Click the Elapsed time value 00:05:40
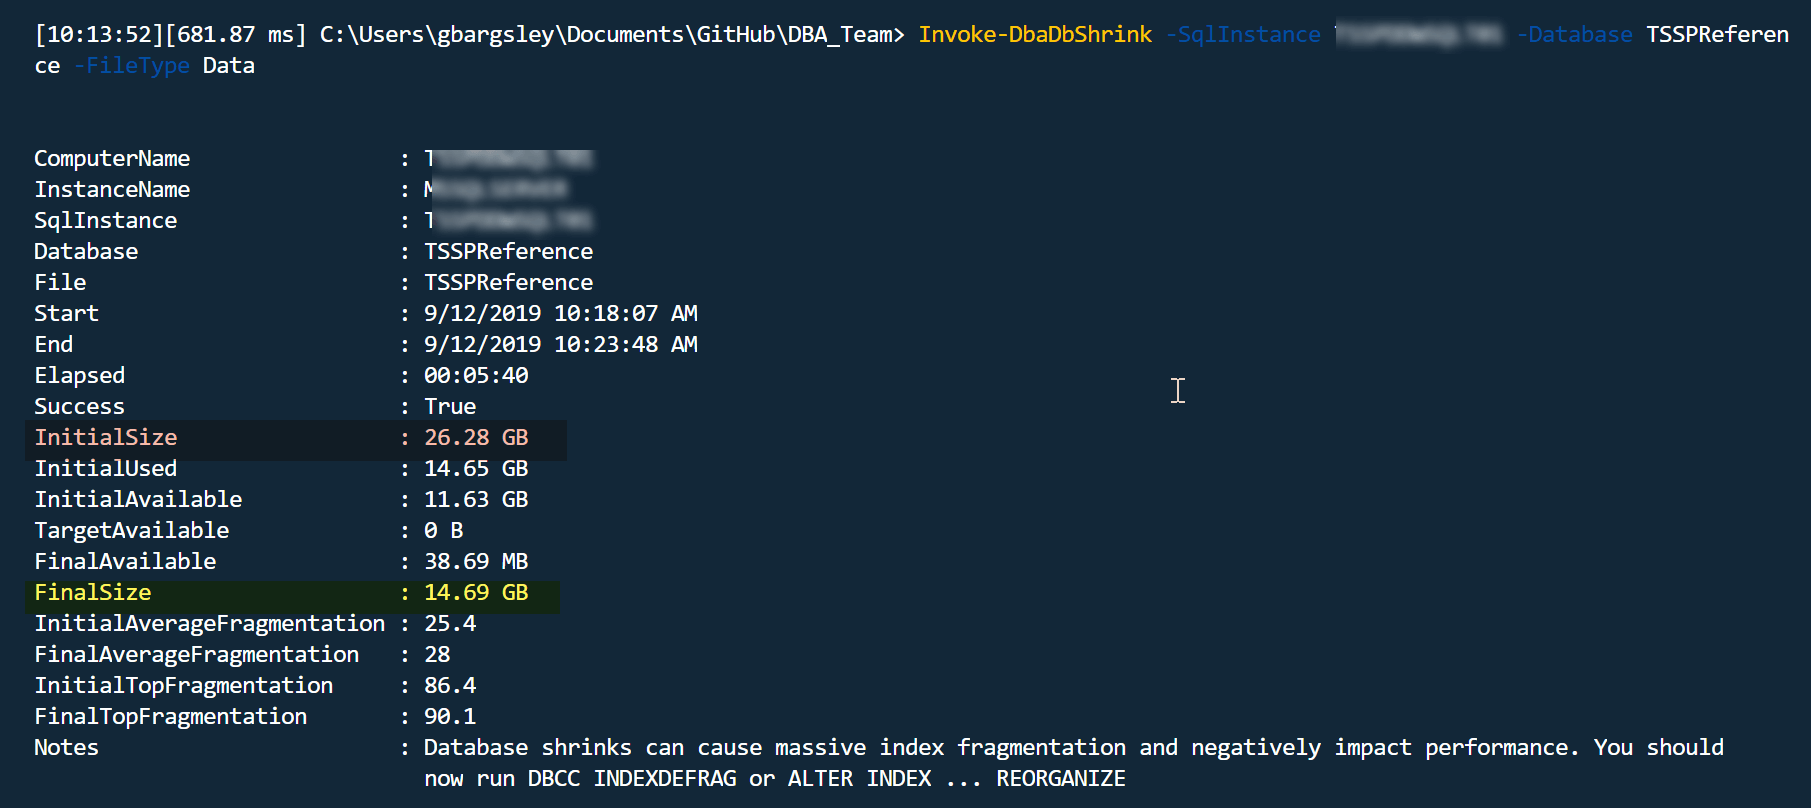Image resolution: width=1811 pixels, height=808 pixels. click(x=476, y=375)
